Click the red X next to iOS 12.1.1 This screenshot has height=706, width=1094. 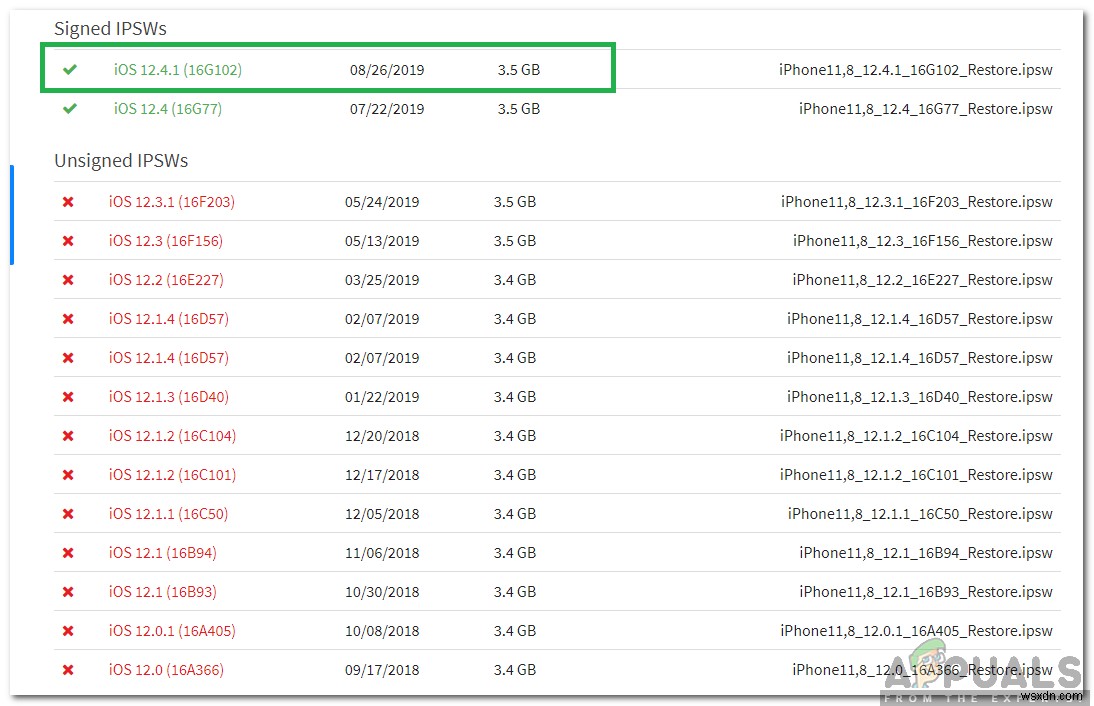68,514
